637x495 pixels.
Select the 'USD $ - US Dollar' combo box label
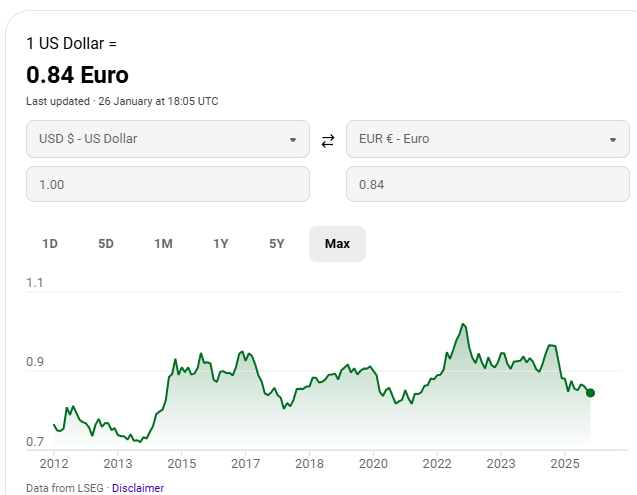coord(88,139)
